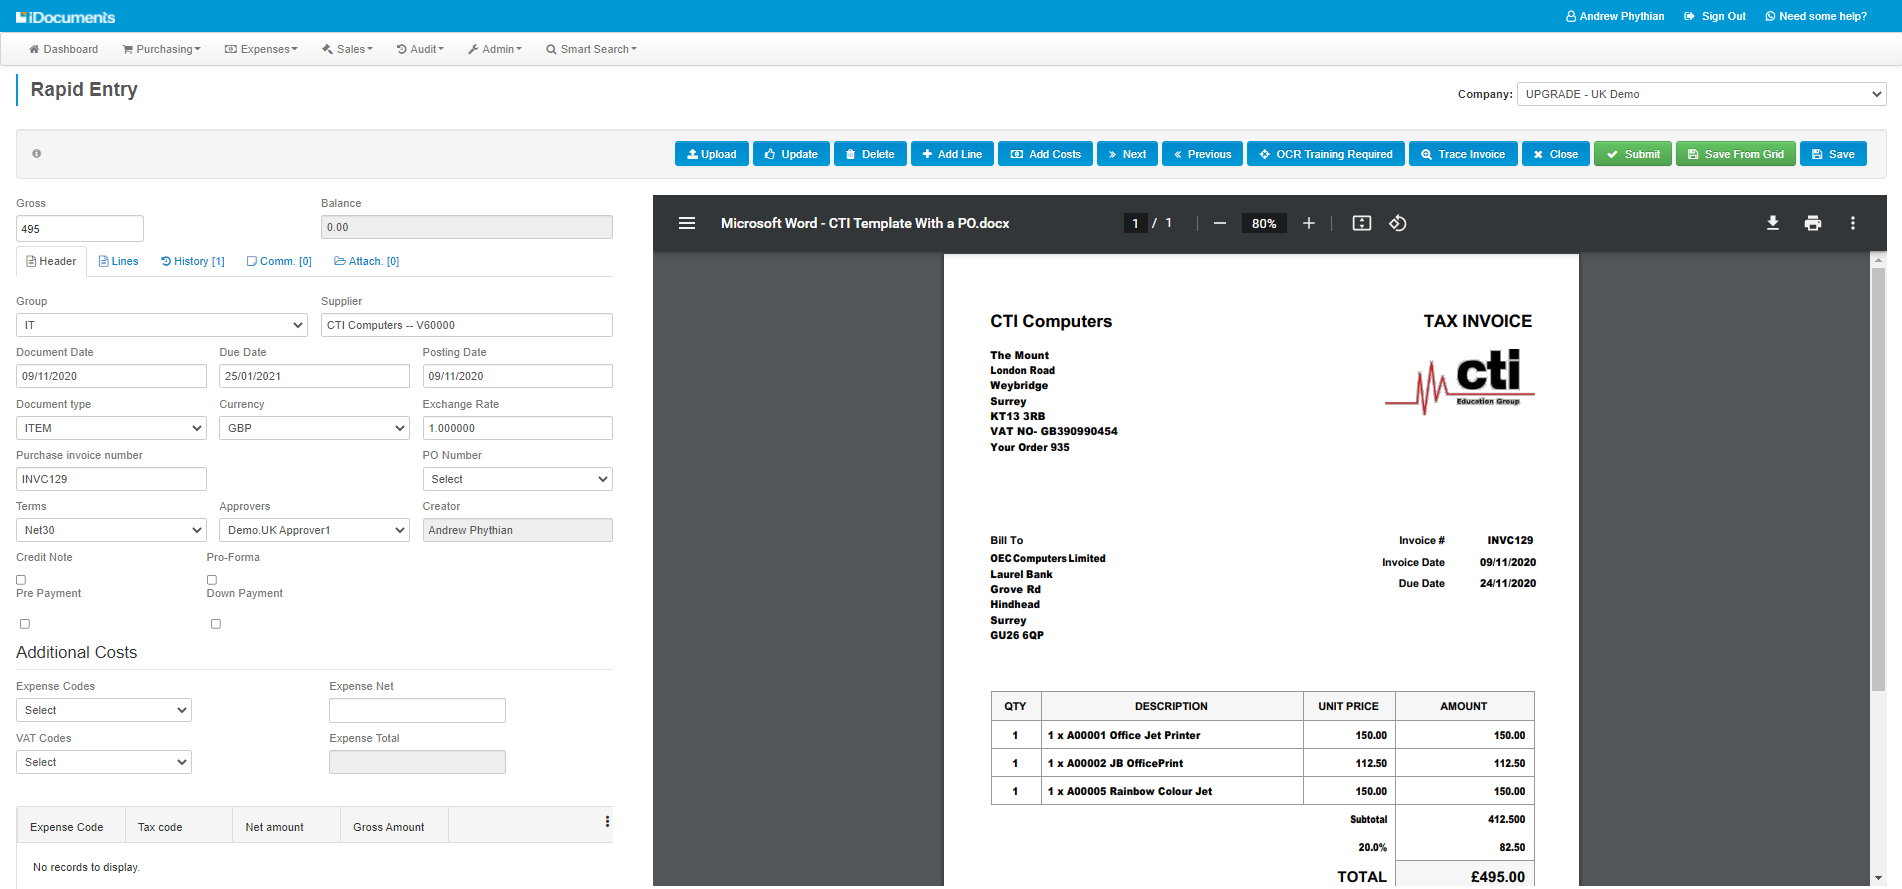
Task: Open the Group dropdown showing IT
Action: (162, 325)
